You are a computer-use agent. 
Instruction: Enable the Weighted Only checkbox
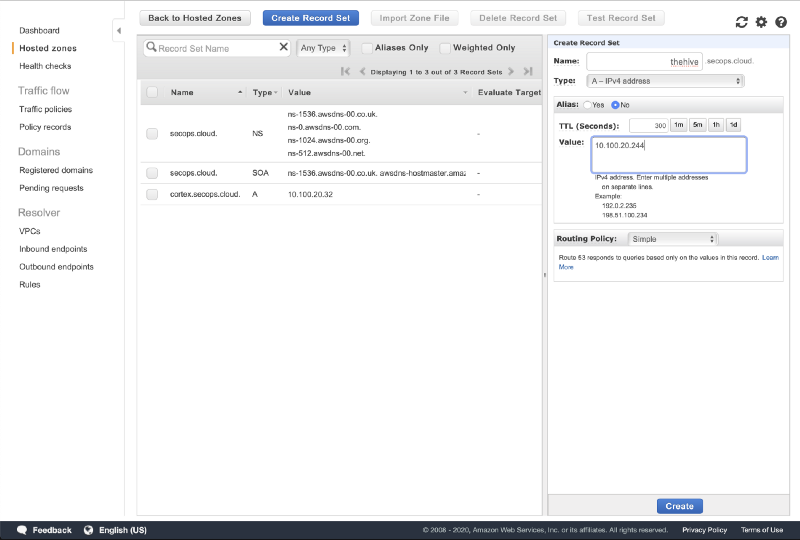click(445, 48)
